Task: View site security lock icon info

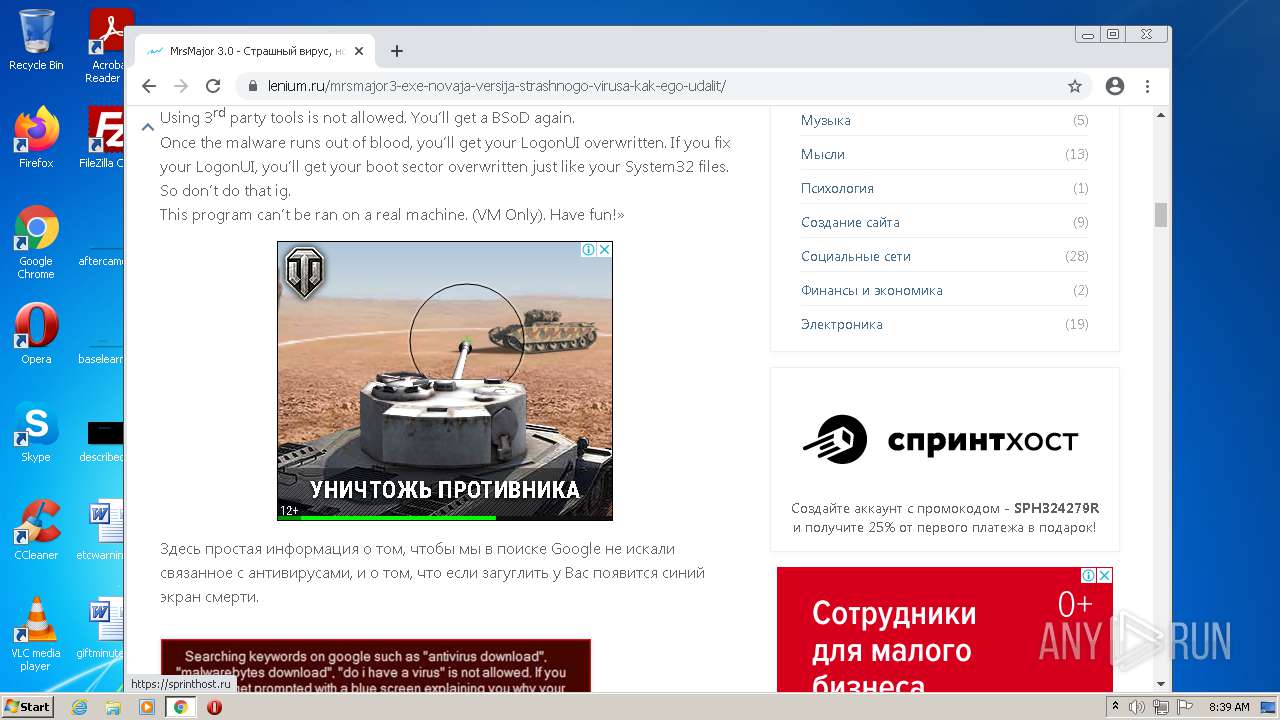Action: 253,86
